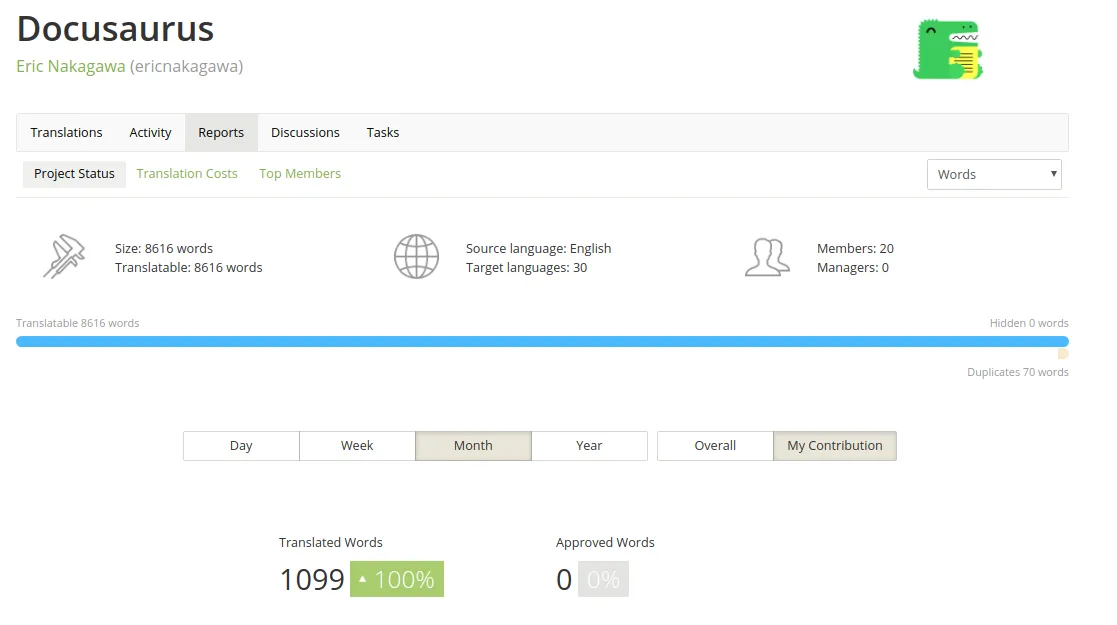
Task: Click the approved words count 0
Action: click(x=564, y=579)
